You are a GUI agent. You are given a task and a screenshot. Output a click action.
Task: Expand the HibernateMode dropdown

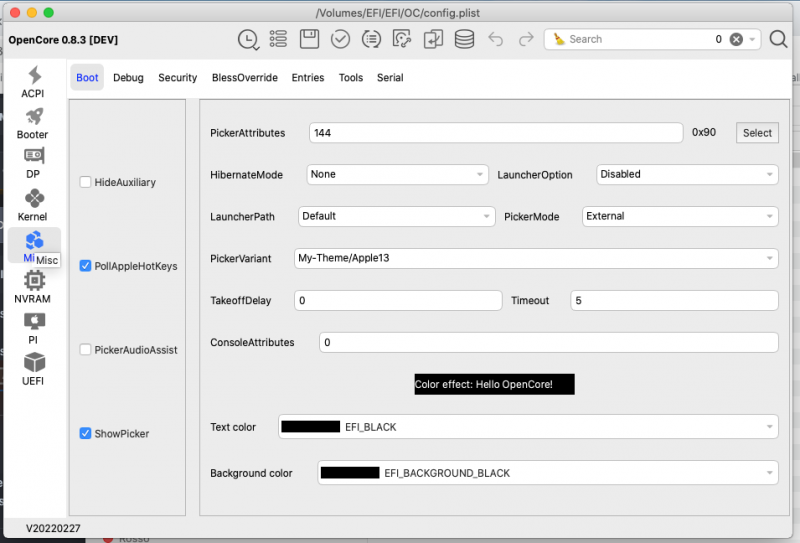[397, 174]
